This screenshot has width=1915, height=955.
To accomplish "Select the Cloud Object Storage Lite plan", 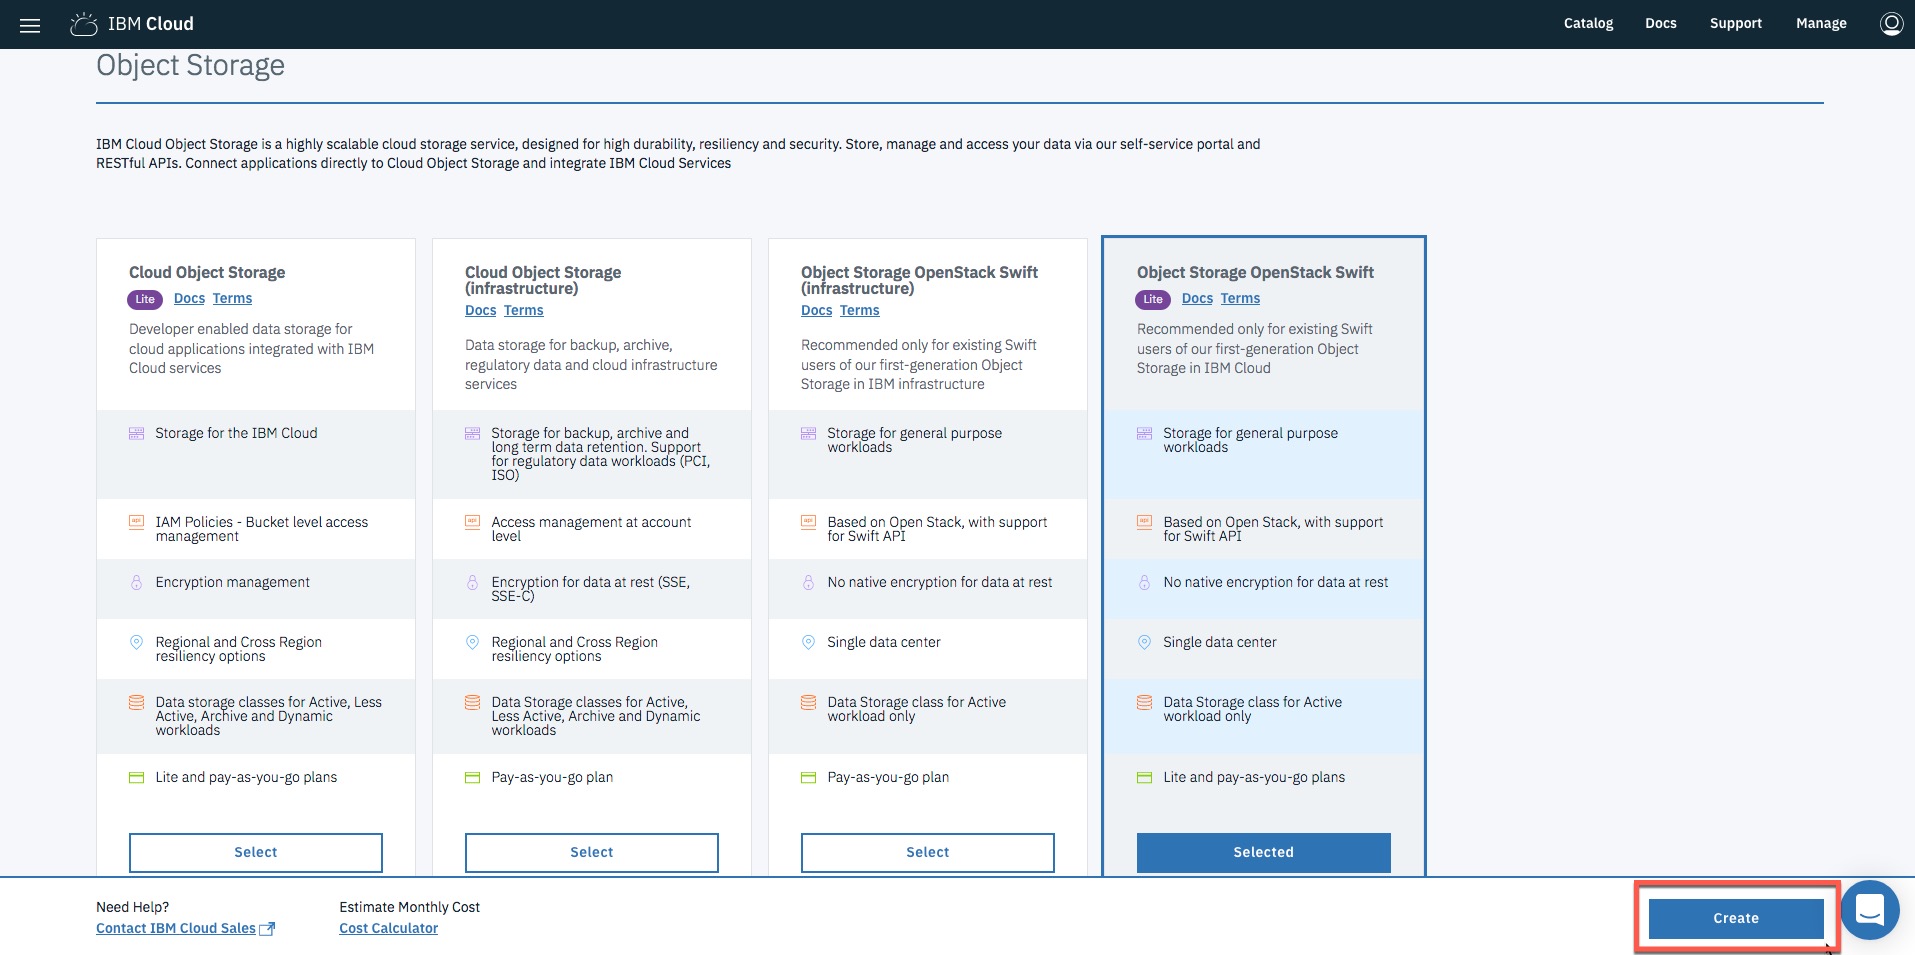I will point(256,852).
